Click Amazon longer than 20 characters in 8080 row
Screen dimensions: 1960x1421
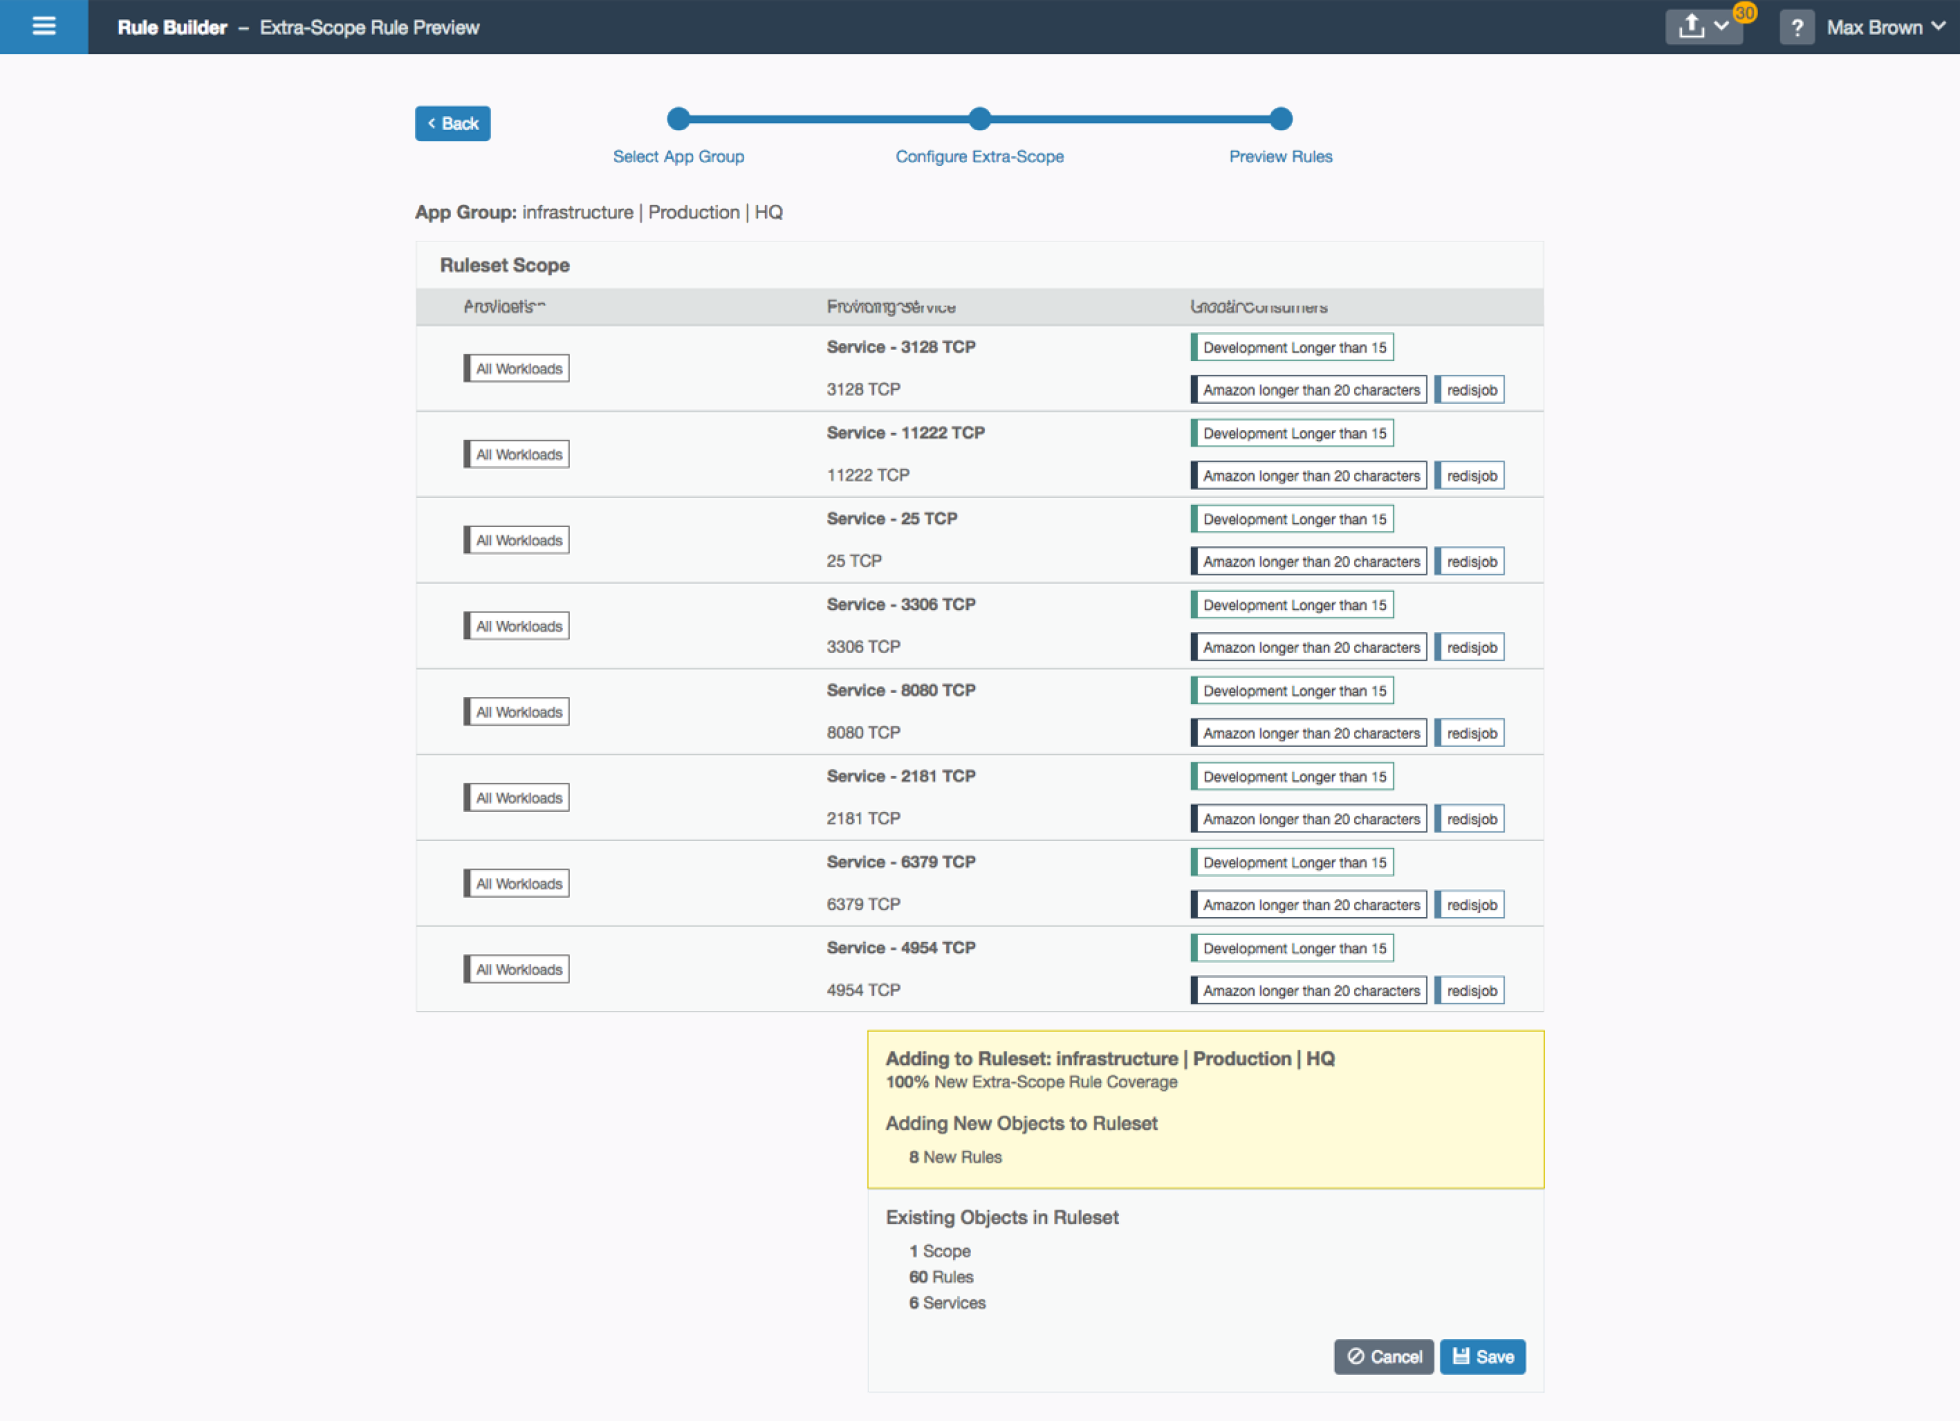pos(1310,733)
